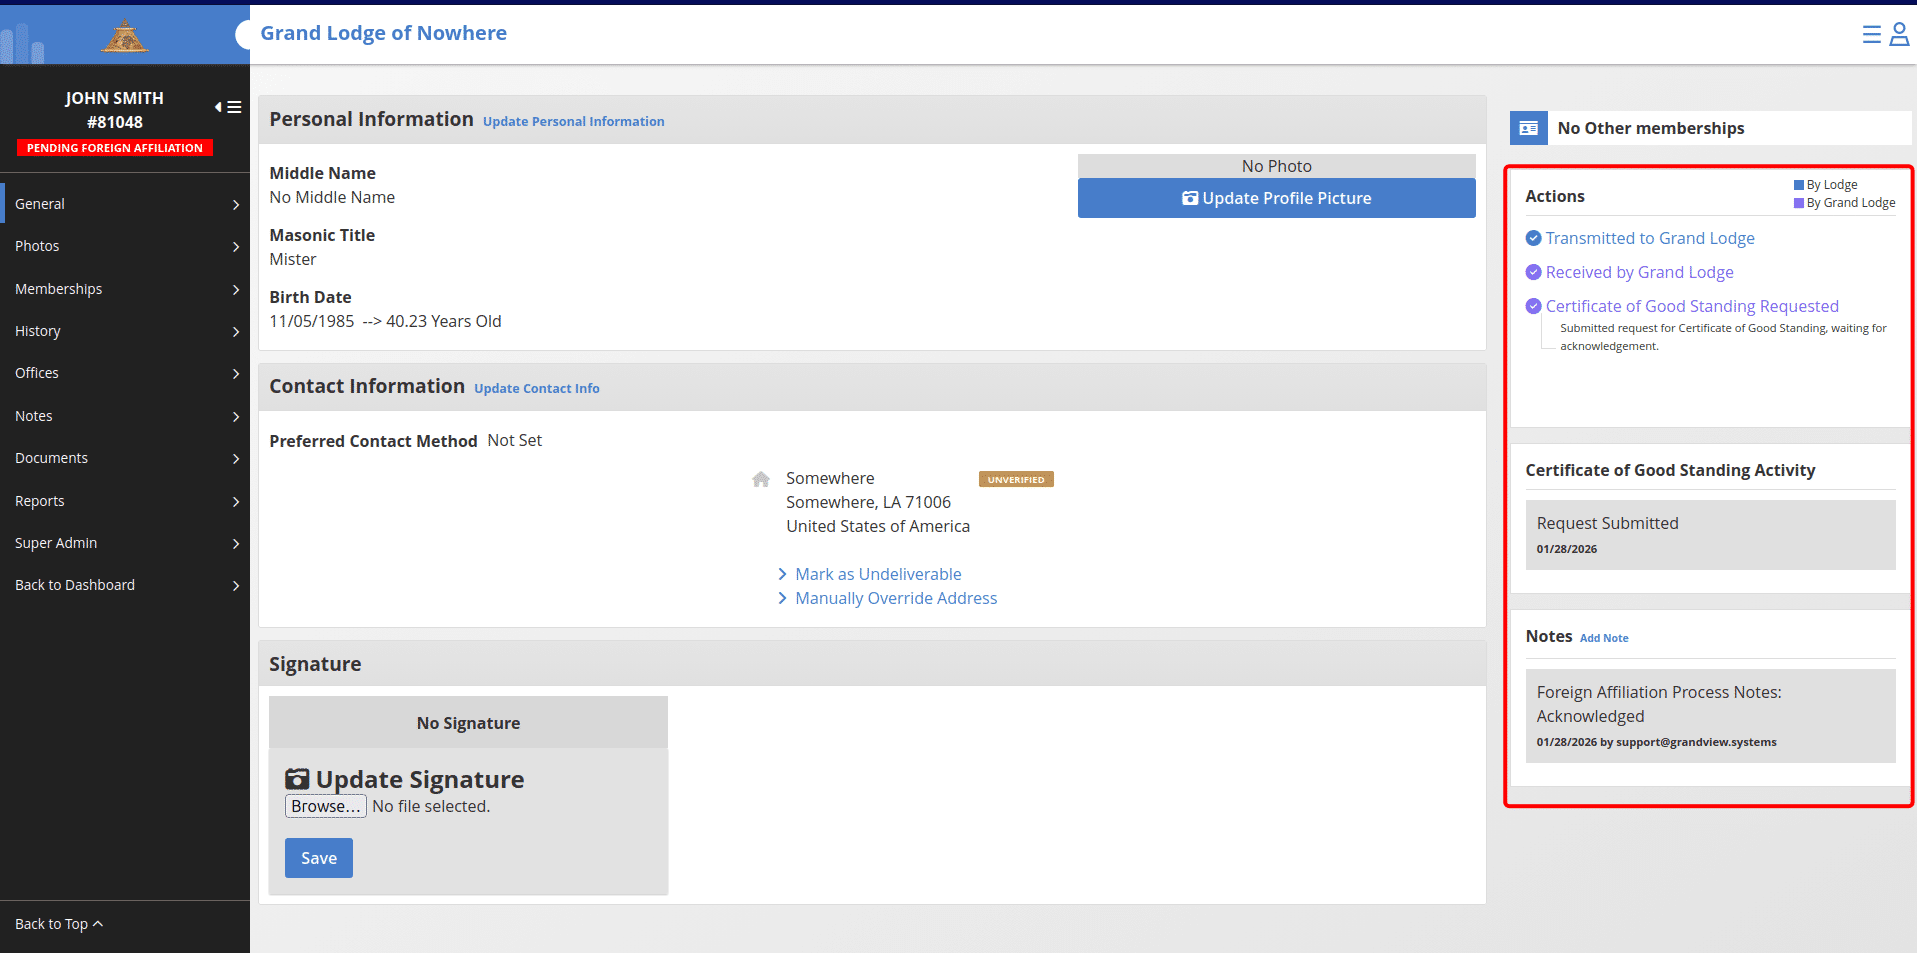Expand the Documents chevron in sidebar
The image size is (1917, 953).
[x=236, y=459]
